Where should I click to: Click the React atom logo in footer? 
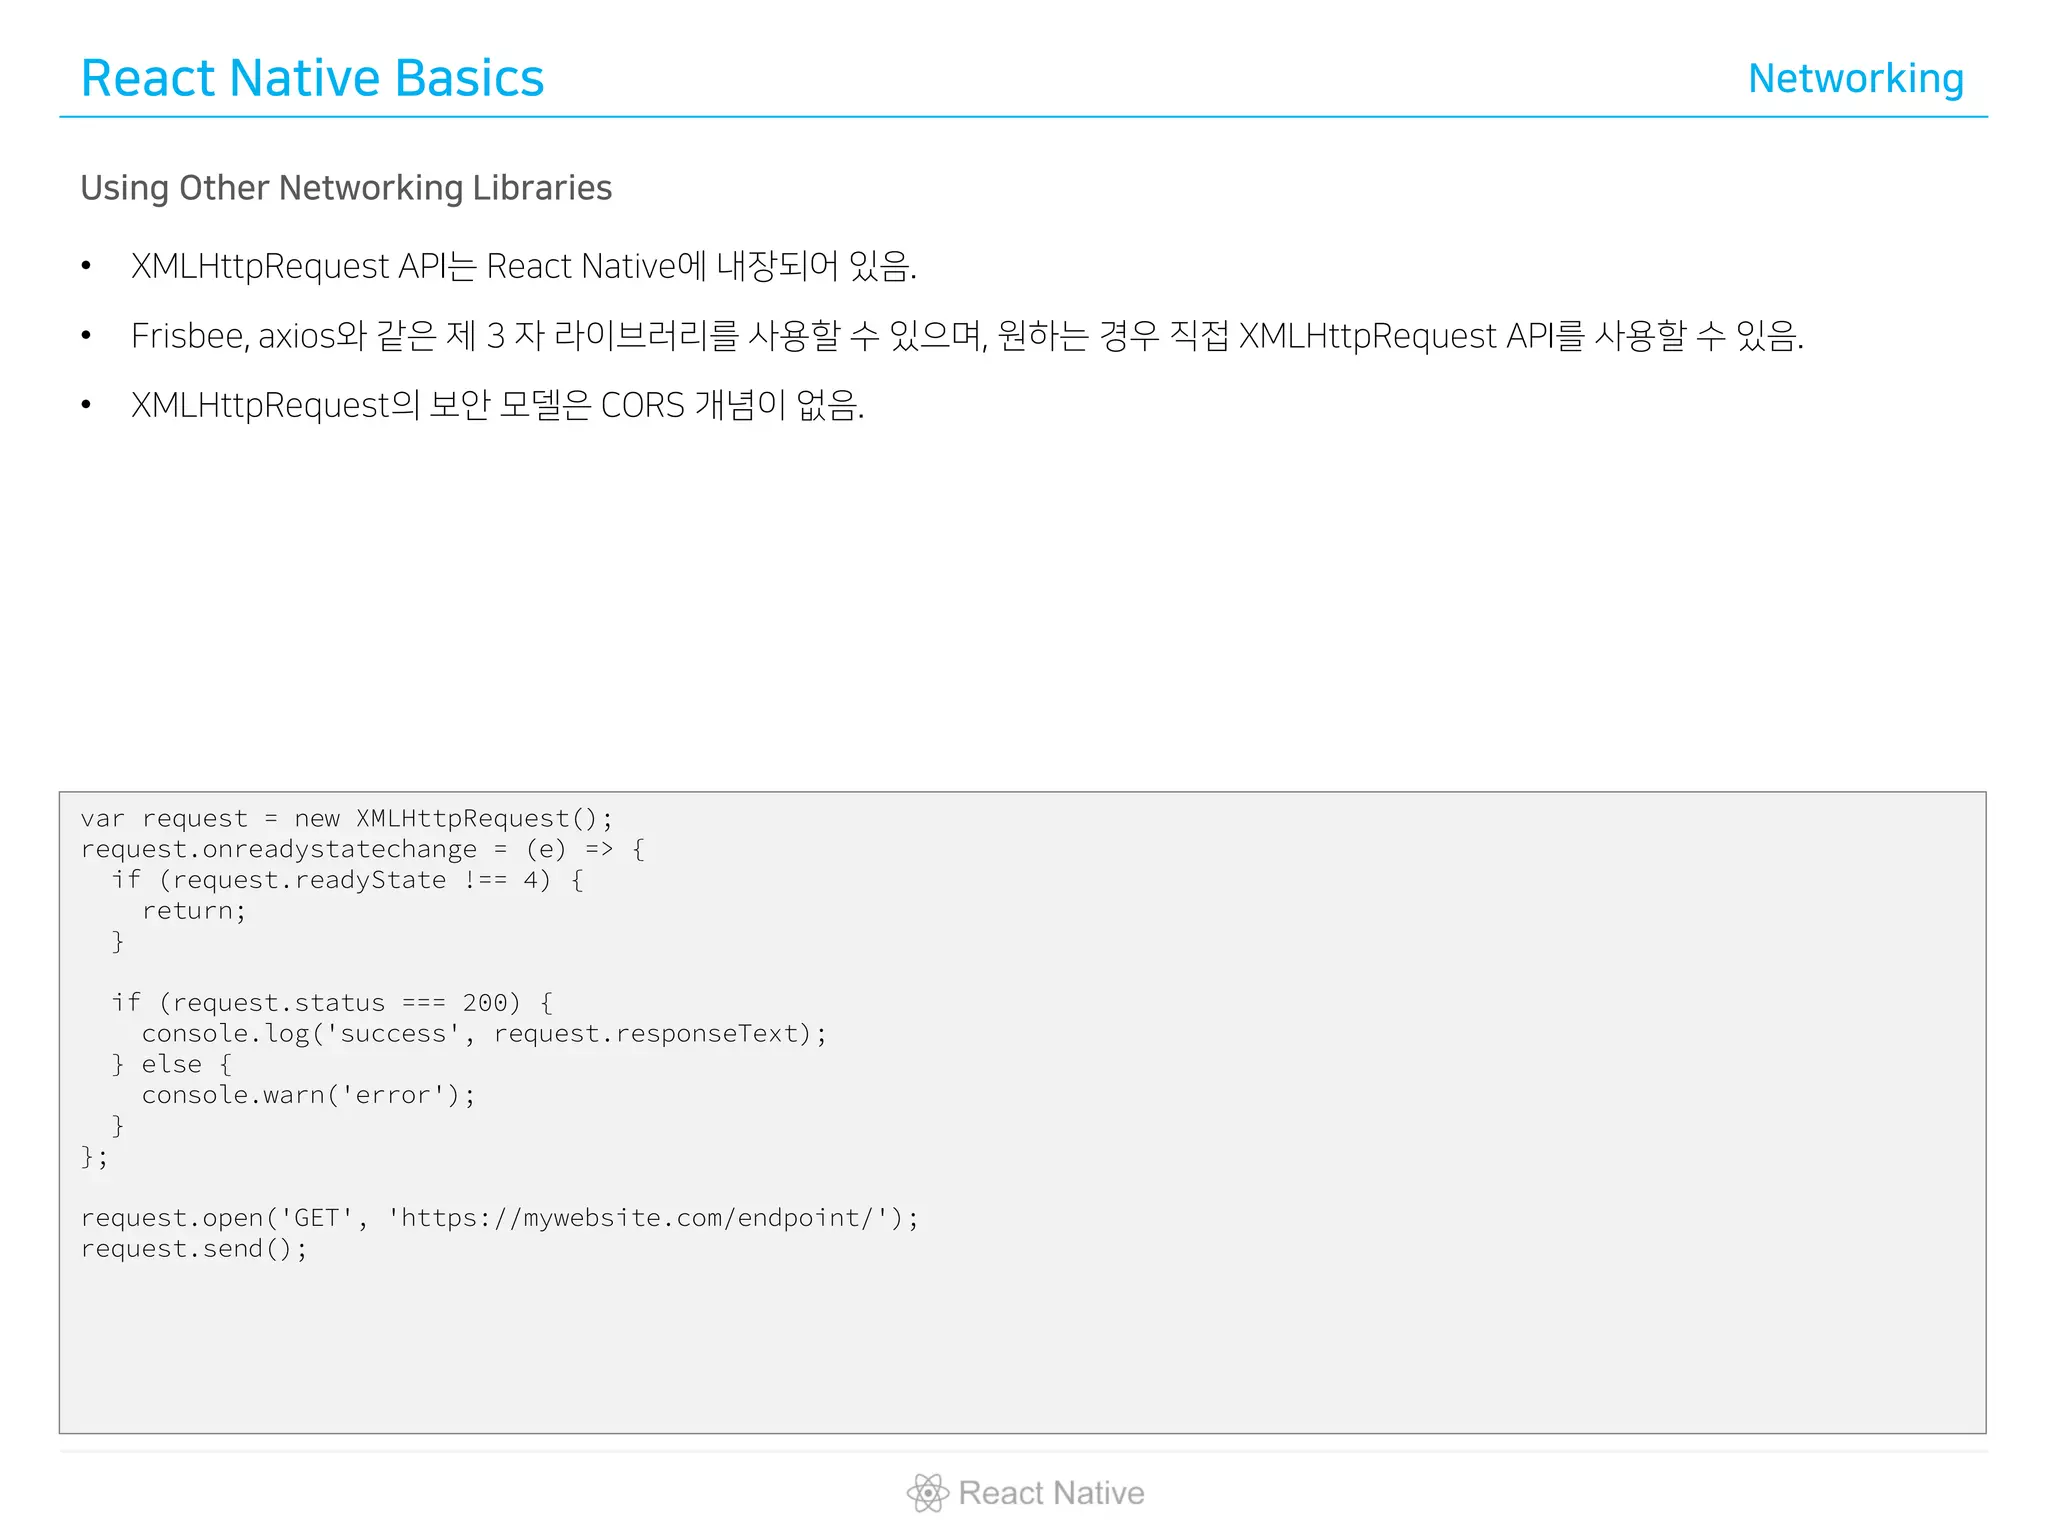coord(927,1493)
